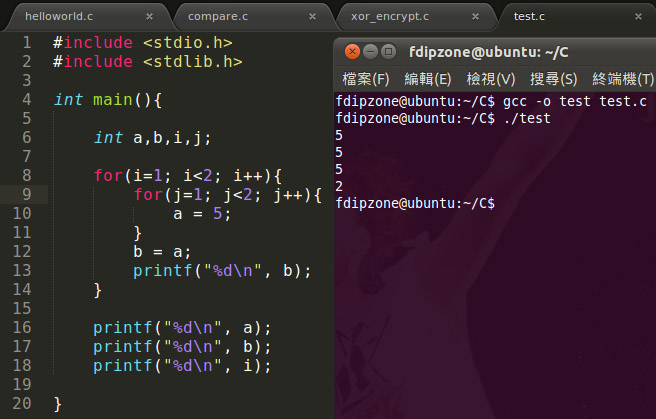Click the last terminal prompt fdipzone@ubuntu:~/C$
The image size is (656, 419).
(415, 203)
